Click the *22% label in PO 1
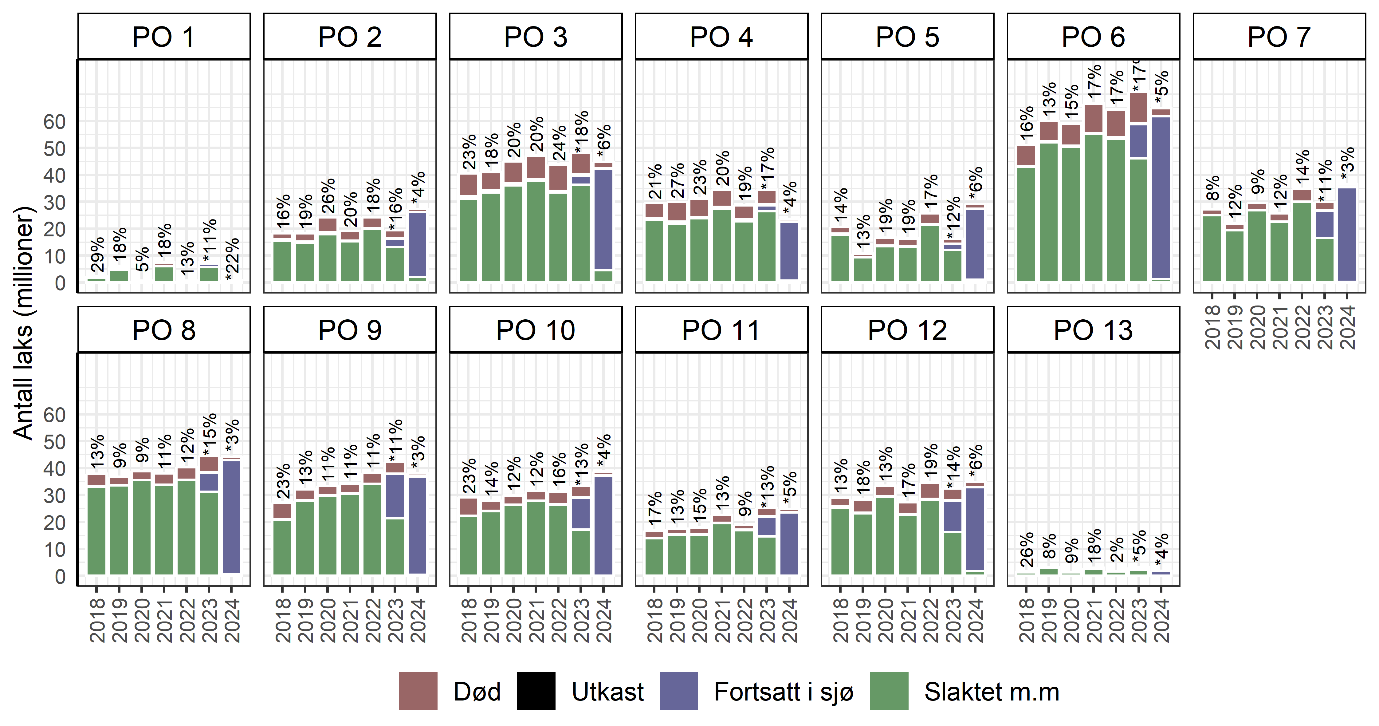The image size is (1379, 726). (233, 261)
